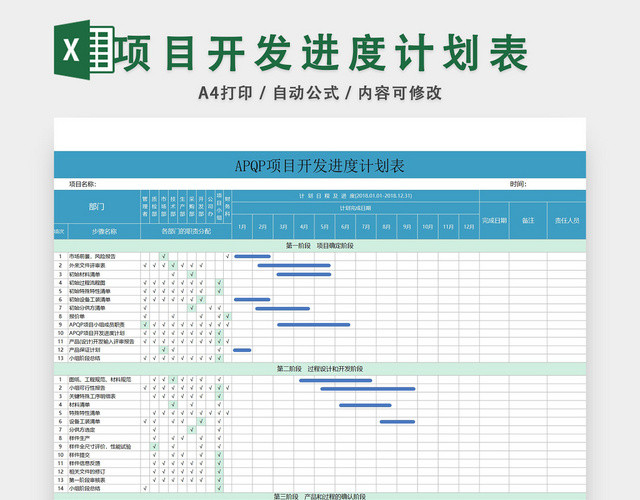
Task: Select the 样件生产 step cell
Action: [x=104, y=438]
